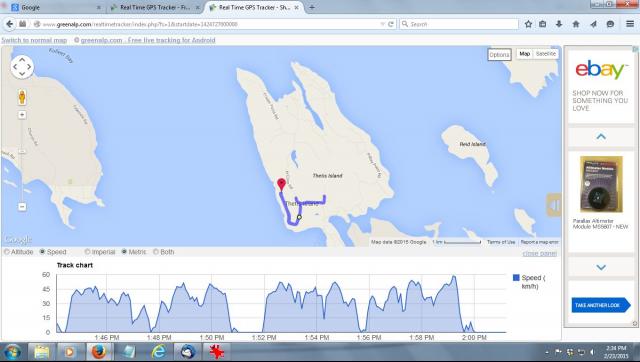640x362 pixels.
Task: Launch Windows Media Player from taskbar
Action: (x=70, y=352)
